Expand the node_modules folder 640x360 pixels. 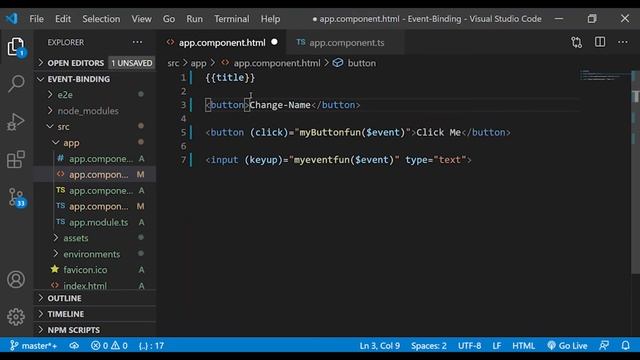[x=88, y=111]
